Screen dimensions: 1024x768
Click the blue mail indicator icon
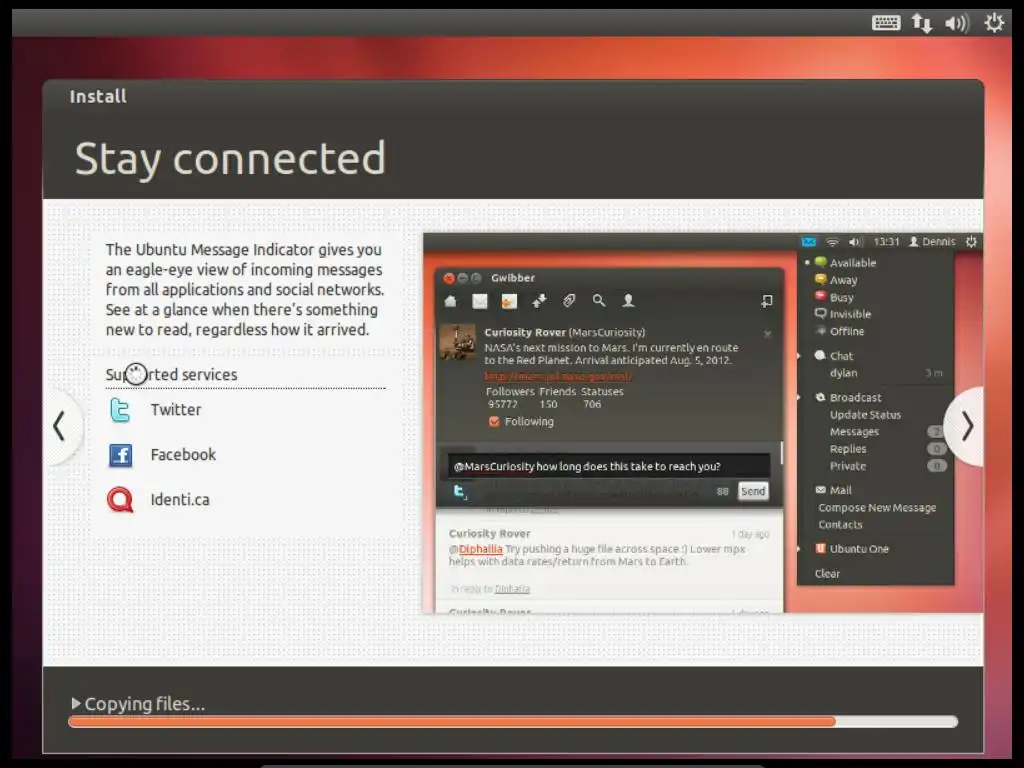click(x=808, y=242)
